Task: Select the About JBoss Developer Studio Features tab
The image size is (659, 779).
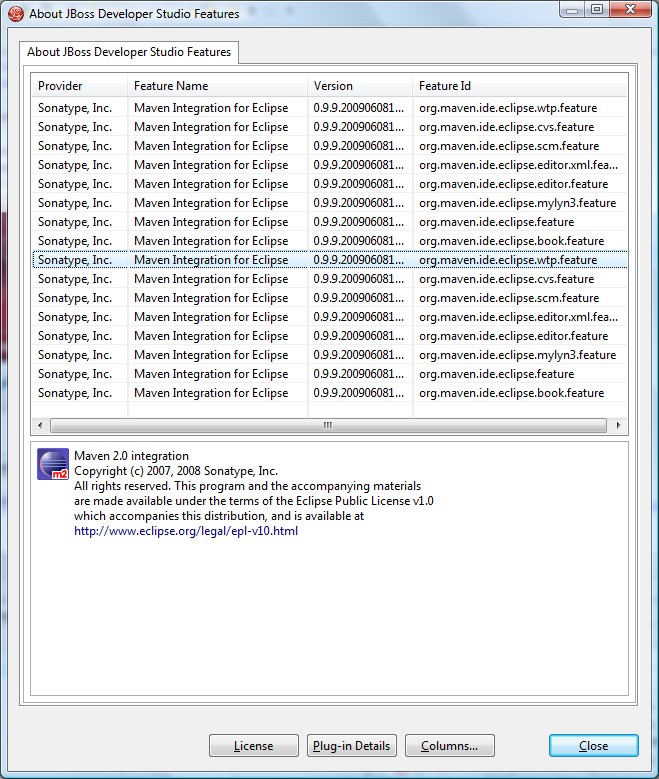Action: click(129, 52)
